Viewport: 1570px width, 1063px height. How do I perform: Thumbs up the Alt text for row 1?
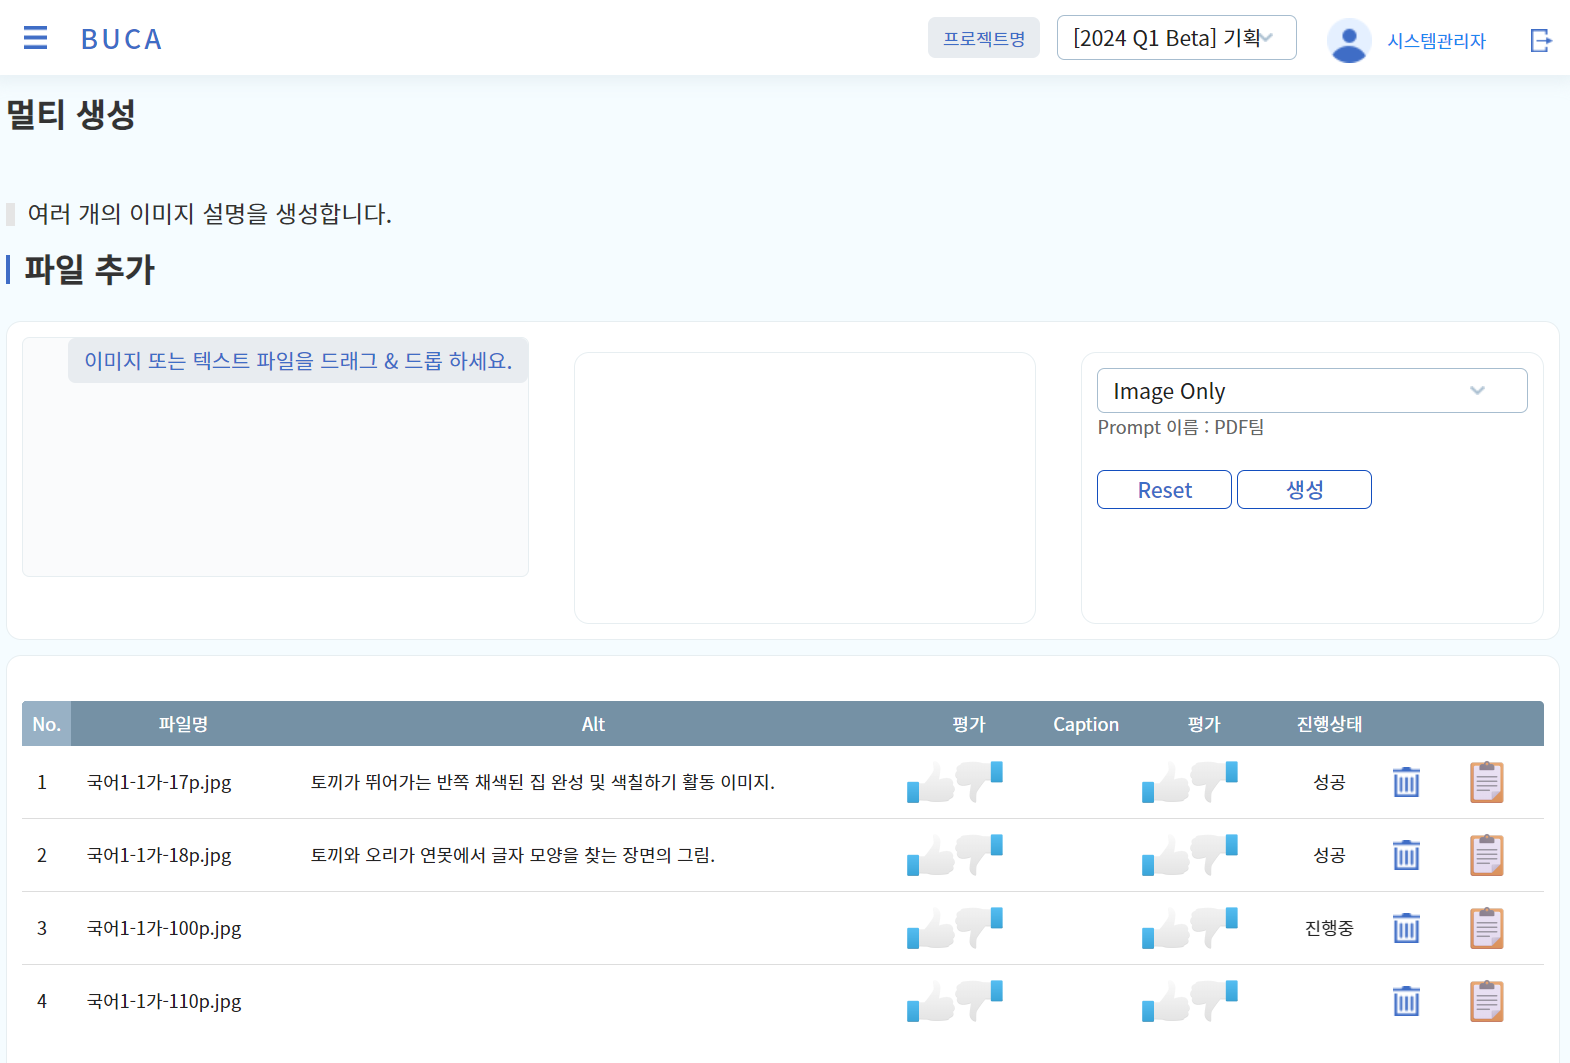[930, 783]
